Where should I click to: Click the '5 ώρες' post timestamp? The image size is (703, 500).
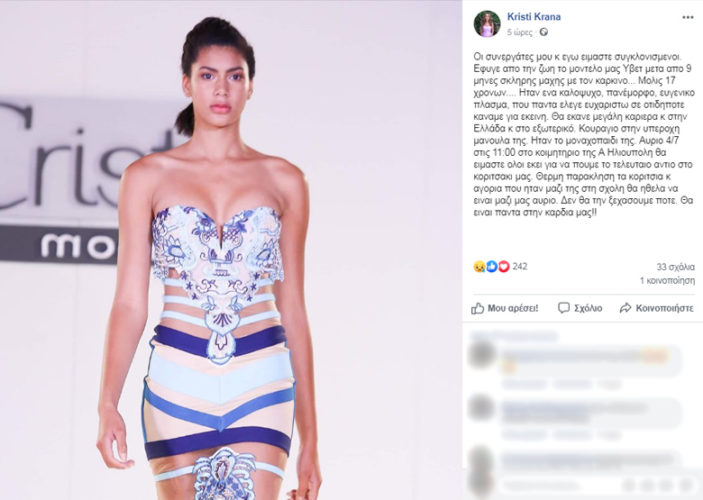pyautogui.click(x=520, y=32)
